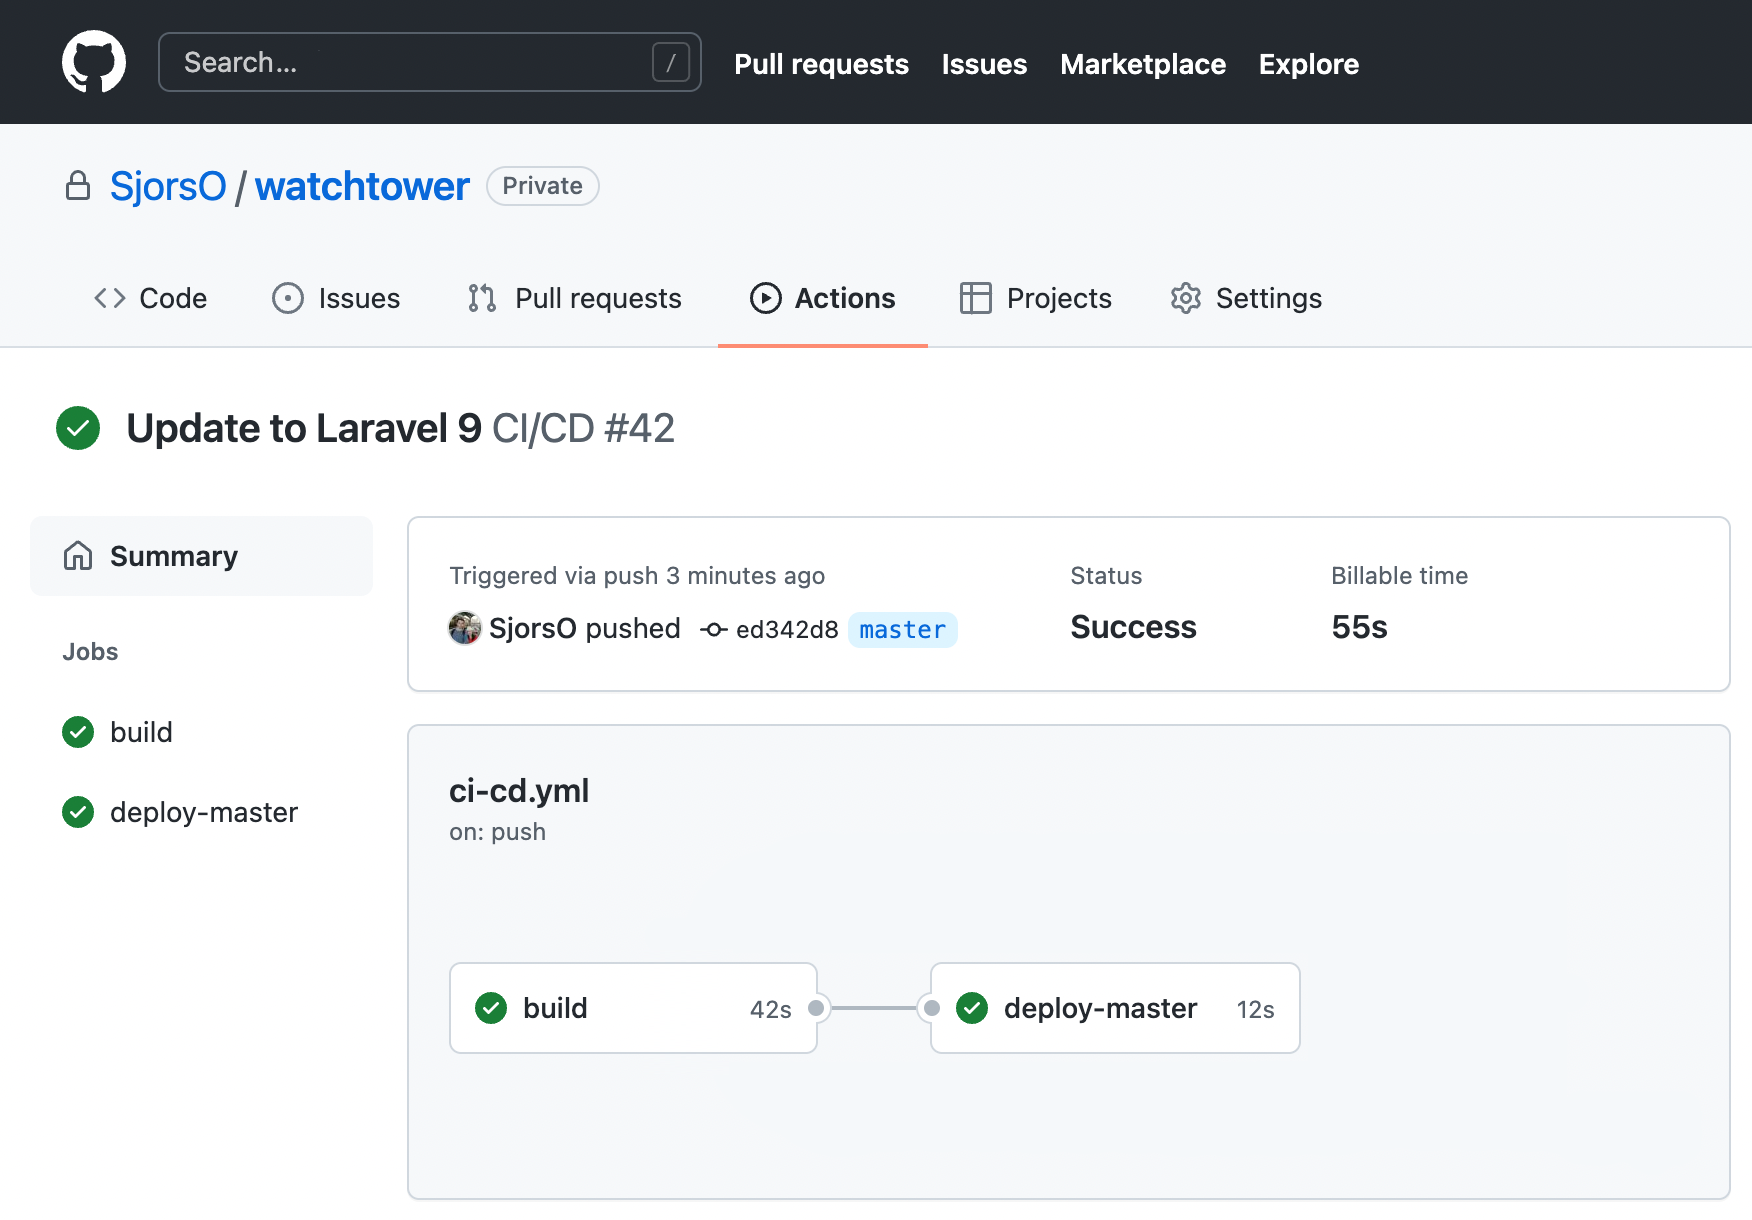This screenshot has height=1220, width=1752.
Task: Open the Summary sidebar item
Action: pos(202,556)
